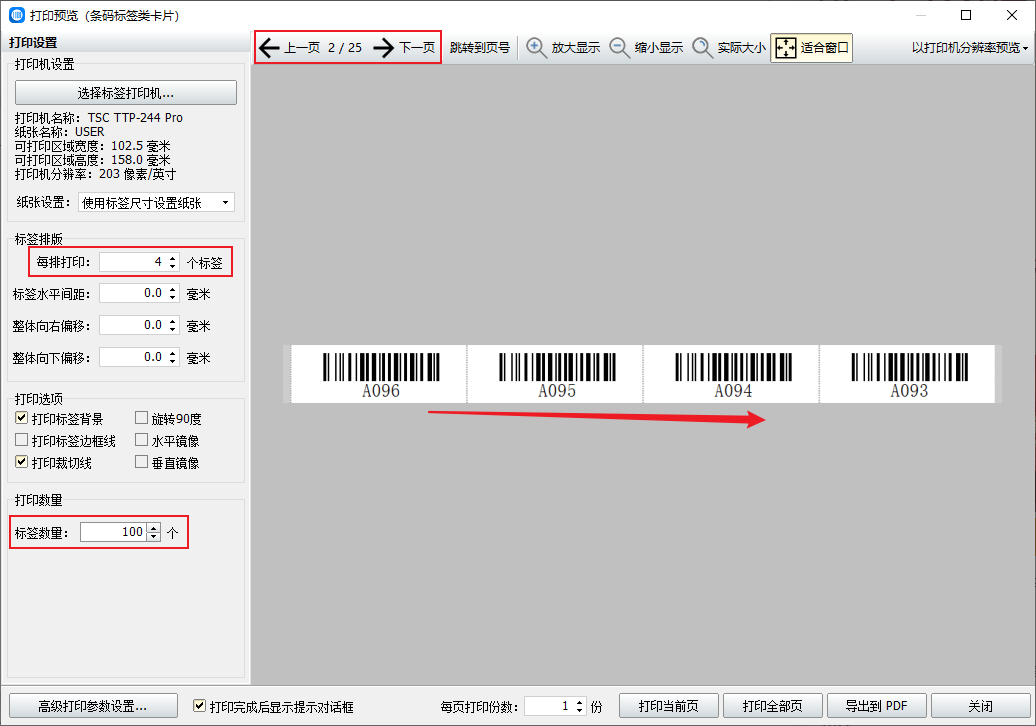Click 放大显示 label in toolbar

click(x=576, y=48)
